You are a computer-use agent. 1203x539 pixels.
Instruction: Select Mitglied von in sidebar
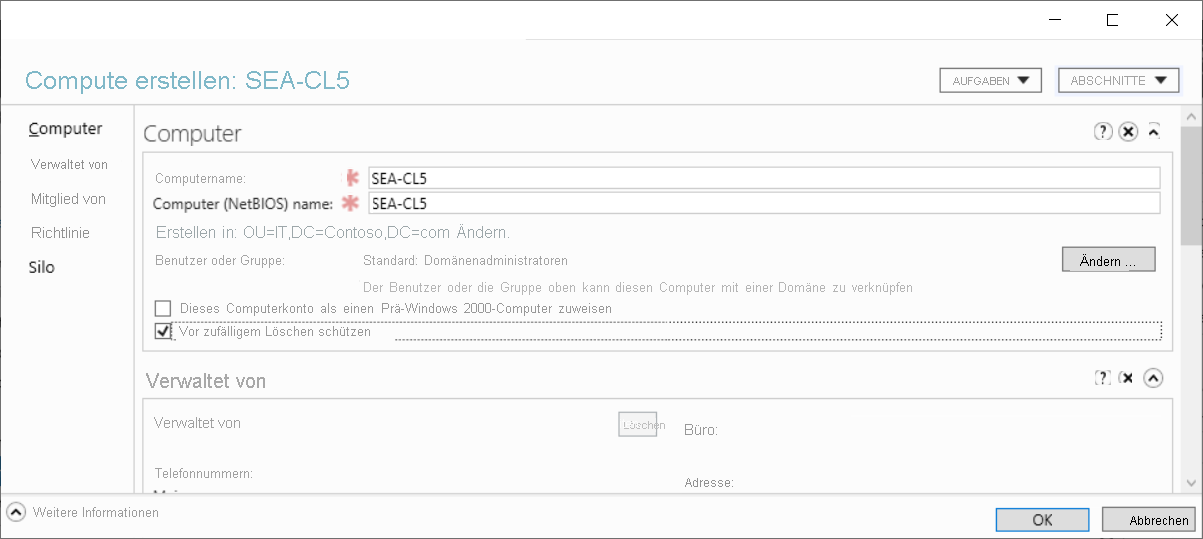click(68, 199)
